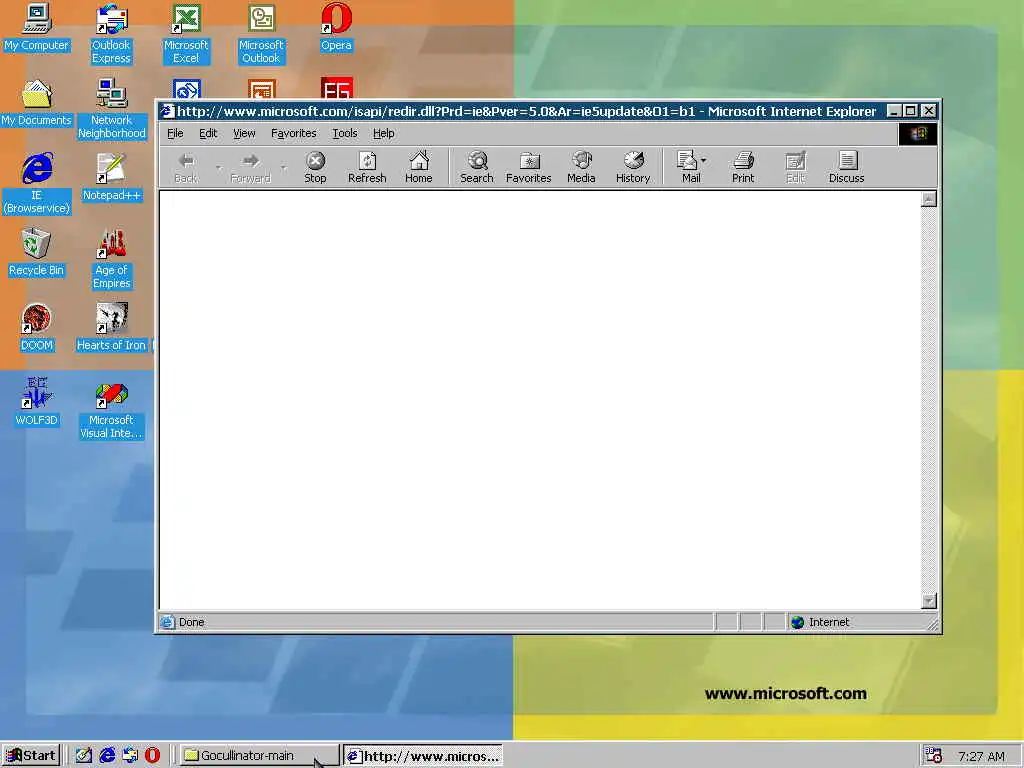The width and height of the screenshot is (1024, 768).
Task: Select the Microsoft Outlook desktop icon
Action: (261, 34)
